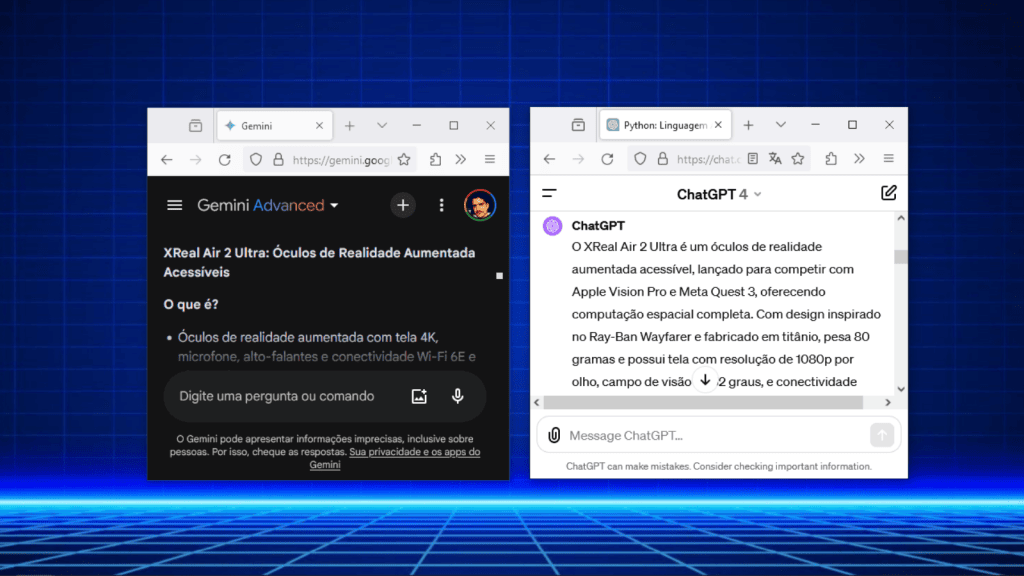Click the ChatGPT horizontal scrollbar

702,402
